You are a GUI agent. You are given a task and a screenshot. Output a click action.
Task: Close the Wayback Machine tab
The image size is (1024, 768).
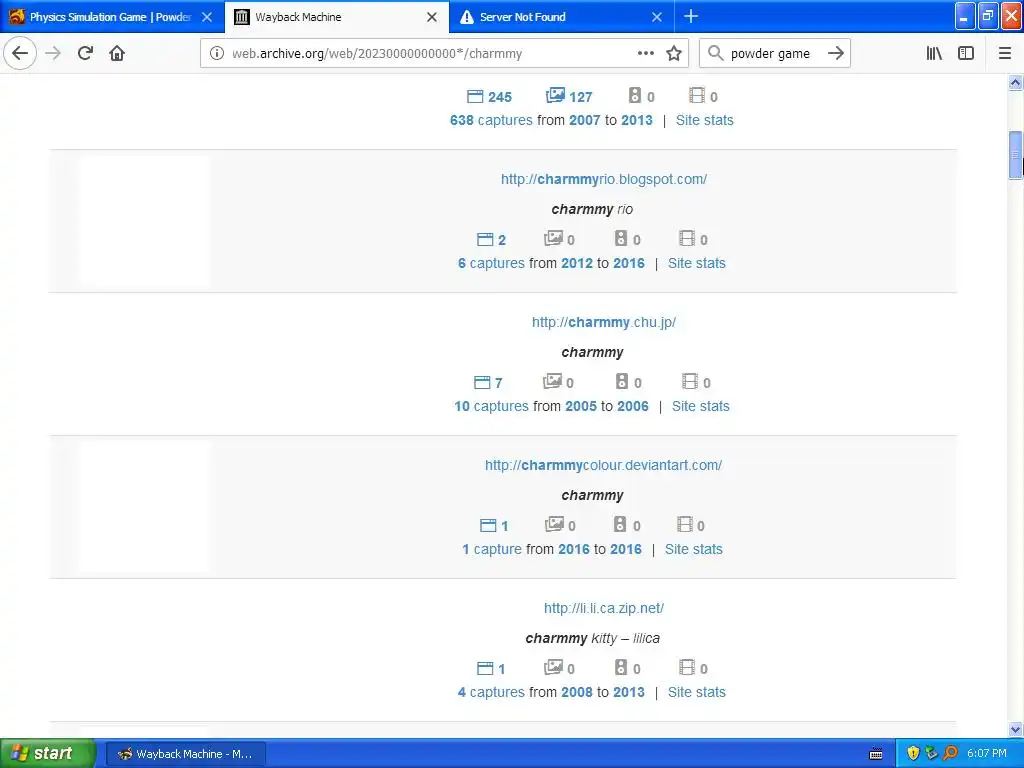[x=432, y=17]
